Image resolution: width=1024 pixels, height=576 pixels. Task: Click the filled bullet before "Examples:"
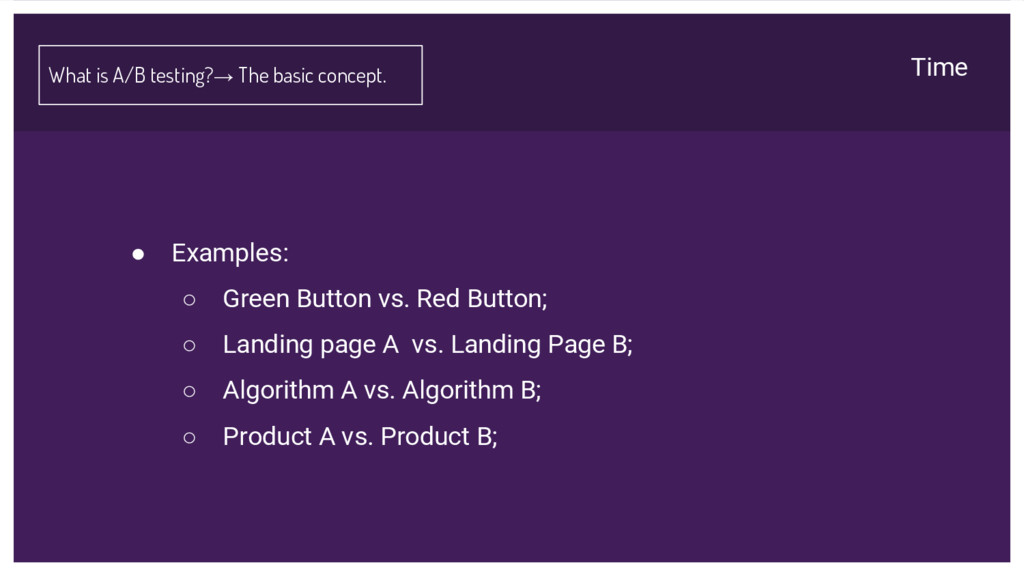pos(139,254)
